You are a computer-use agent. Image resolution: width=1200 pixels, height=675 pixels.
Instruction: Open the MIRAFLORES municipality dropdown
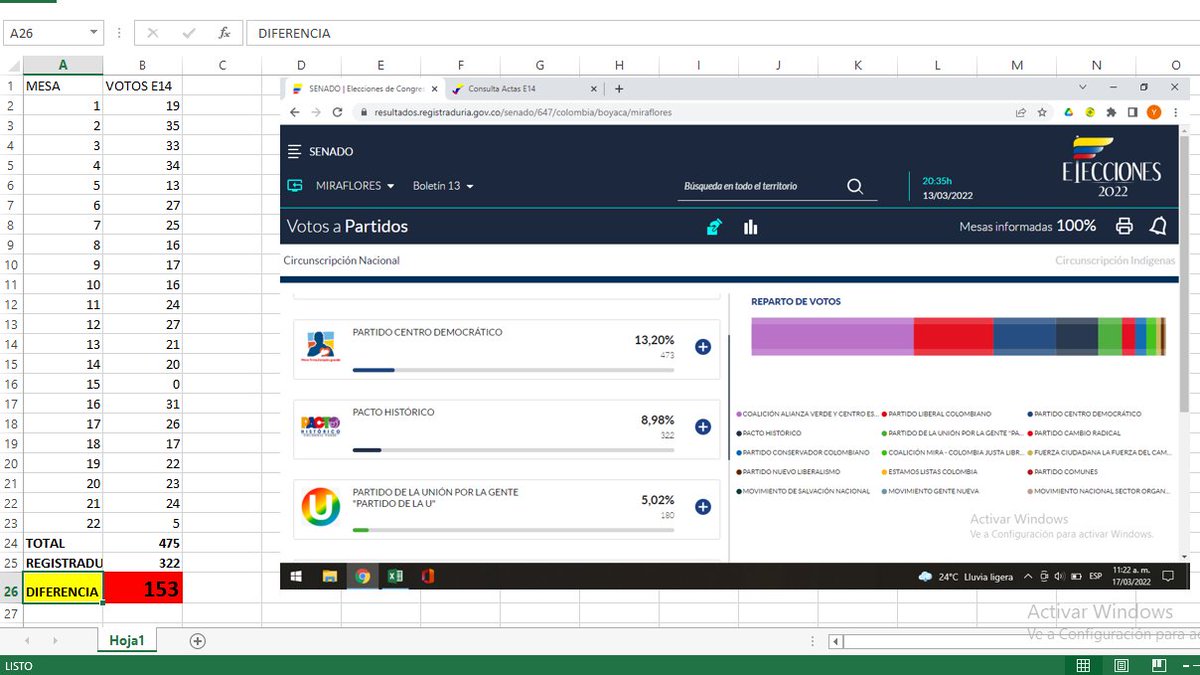point(355,186)
